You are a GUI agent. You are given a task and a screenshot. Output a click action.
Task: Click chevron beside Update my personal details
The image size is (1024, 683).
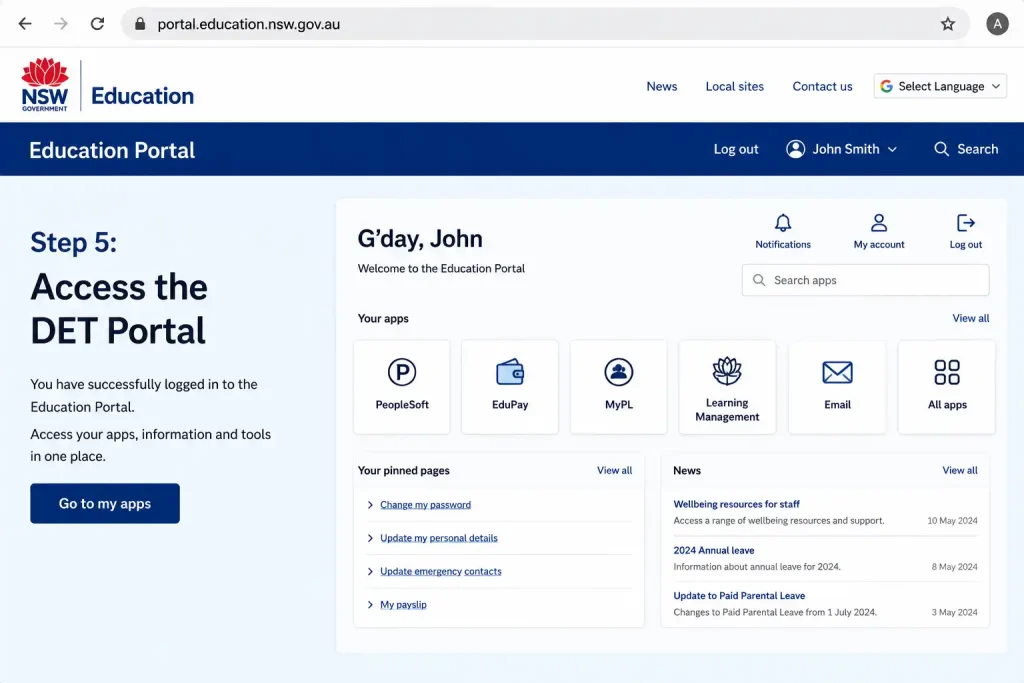point(370,538)
